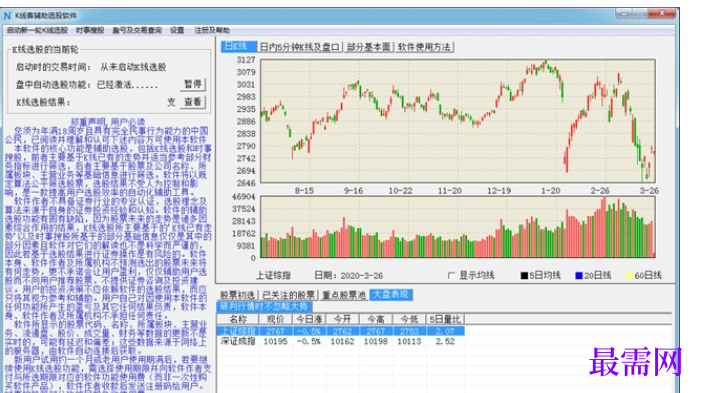Viewport: 701px width, 393px height.
Task: Click the 深证成指 今低 value 10113
Action: pos(409,341)
